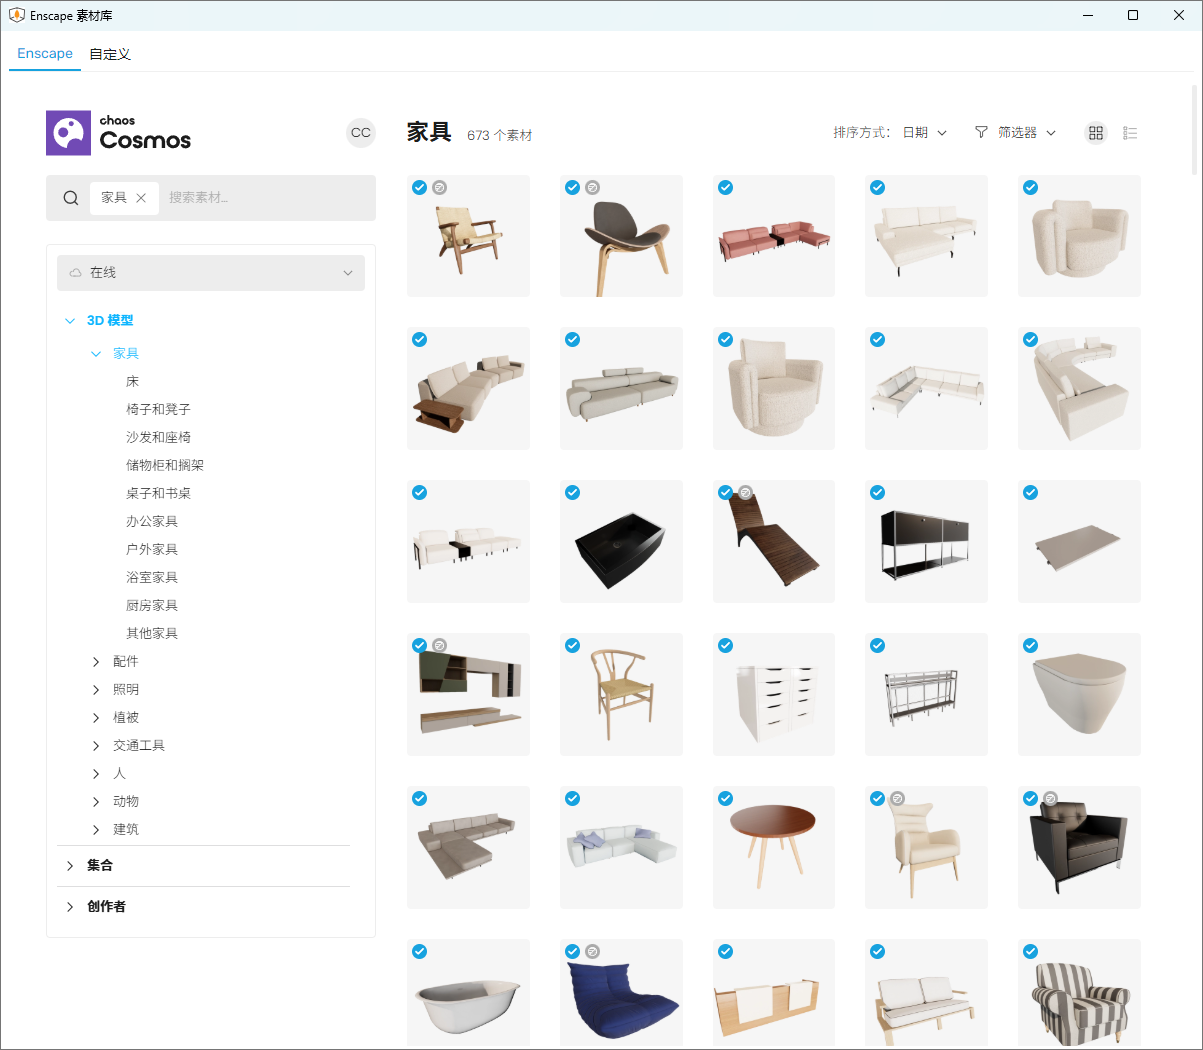Click the search magnifier icon
1203x1050 pixels.
coord(71,198)
